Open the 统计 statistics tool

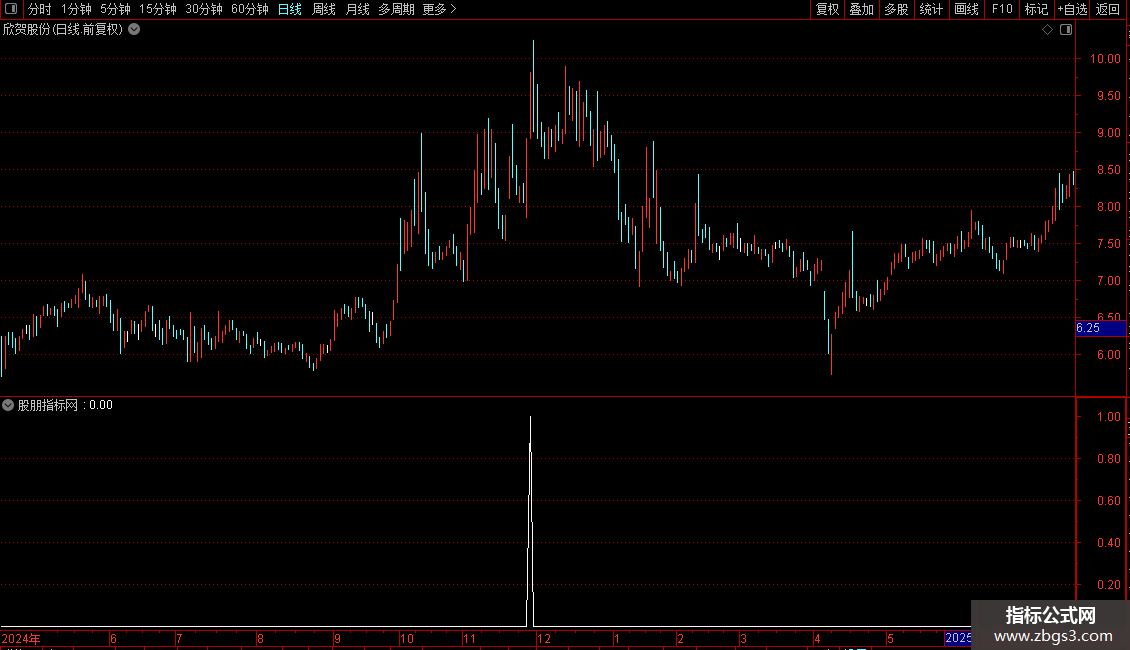pos(930,9)
